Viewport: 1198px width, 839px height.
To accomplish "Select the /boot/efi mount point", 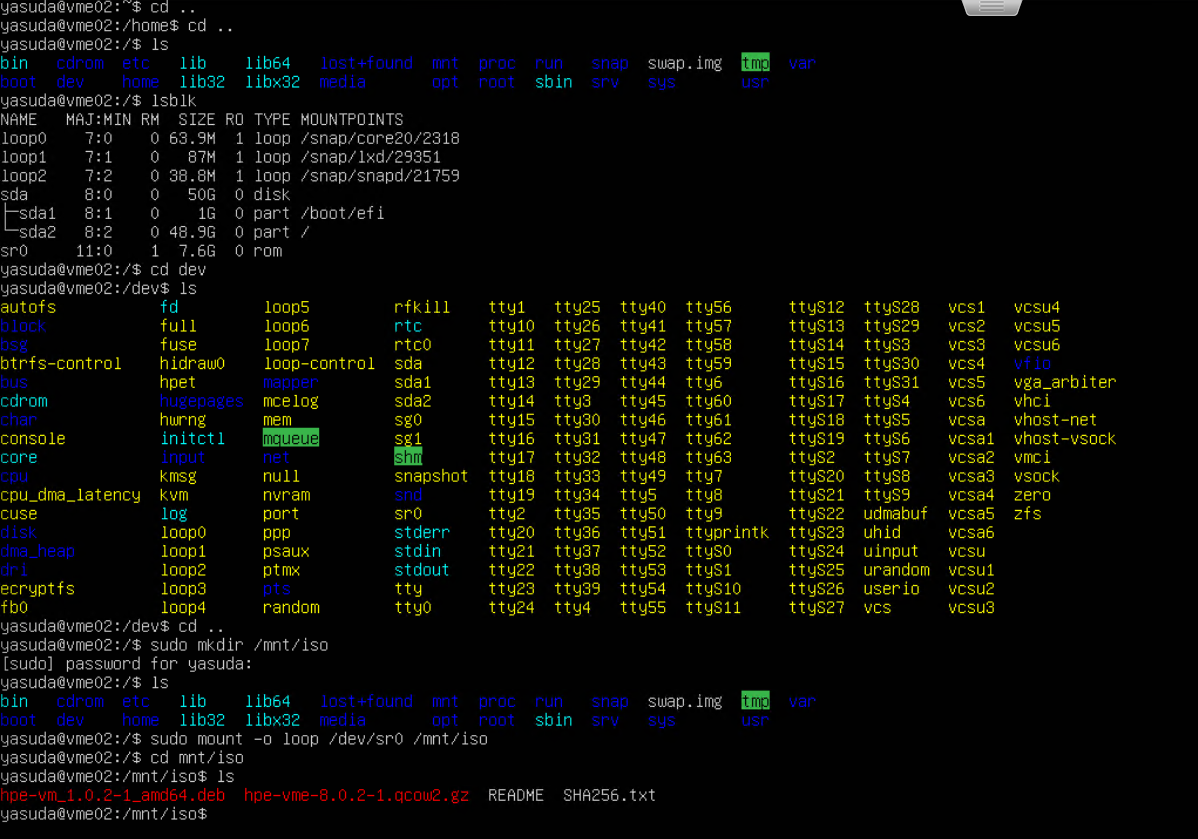I will [x=342, y=213].
